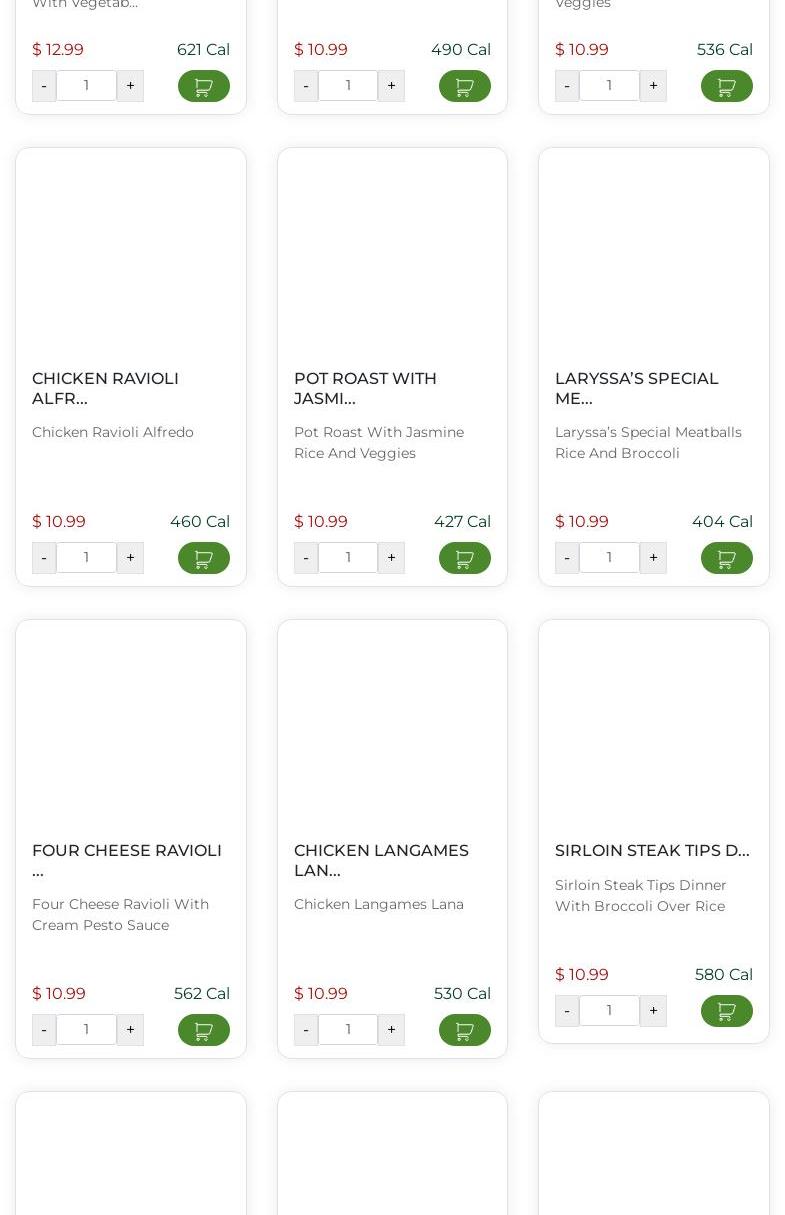Decrease quantity of Sirloin Steak Tips Dinner
This screenshot has height=1215, width=785.
click(x=567, y=1011)
